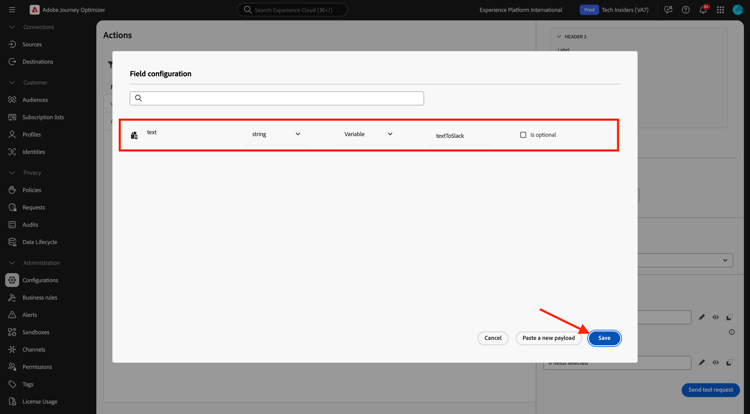Open the Prod Tech Insiders sandbox selector
750x414 pixels.
click(614, 10)
